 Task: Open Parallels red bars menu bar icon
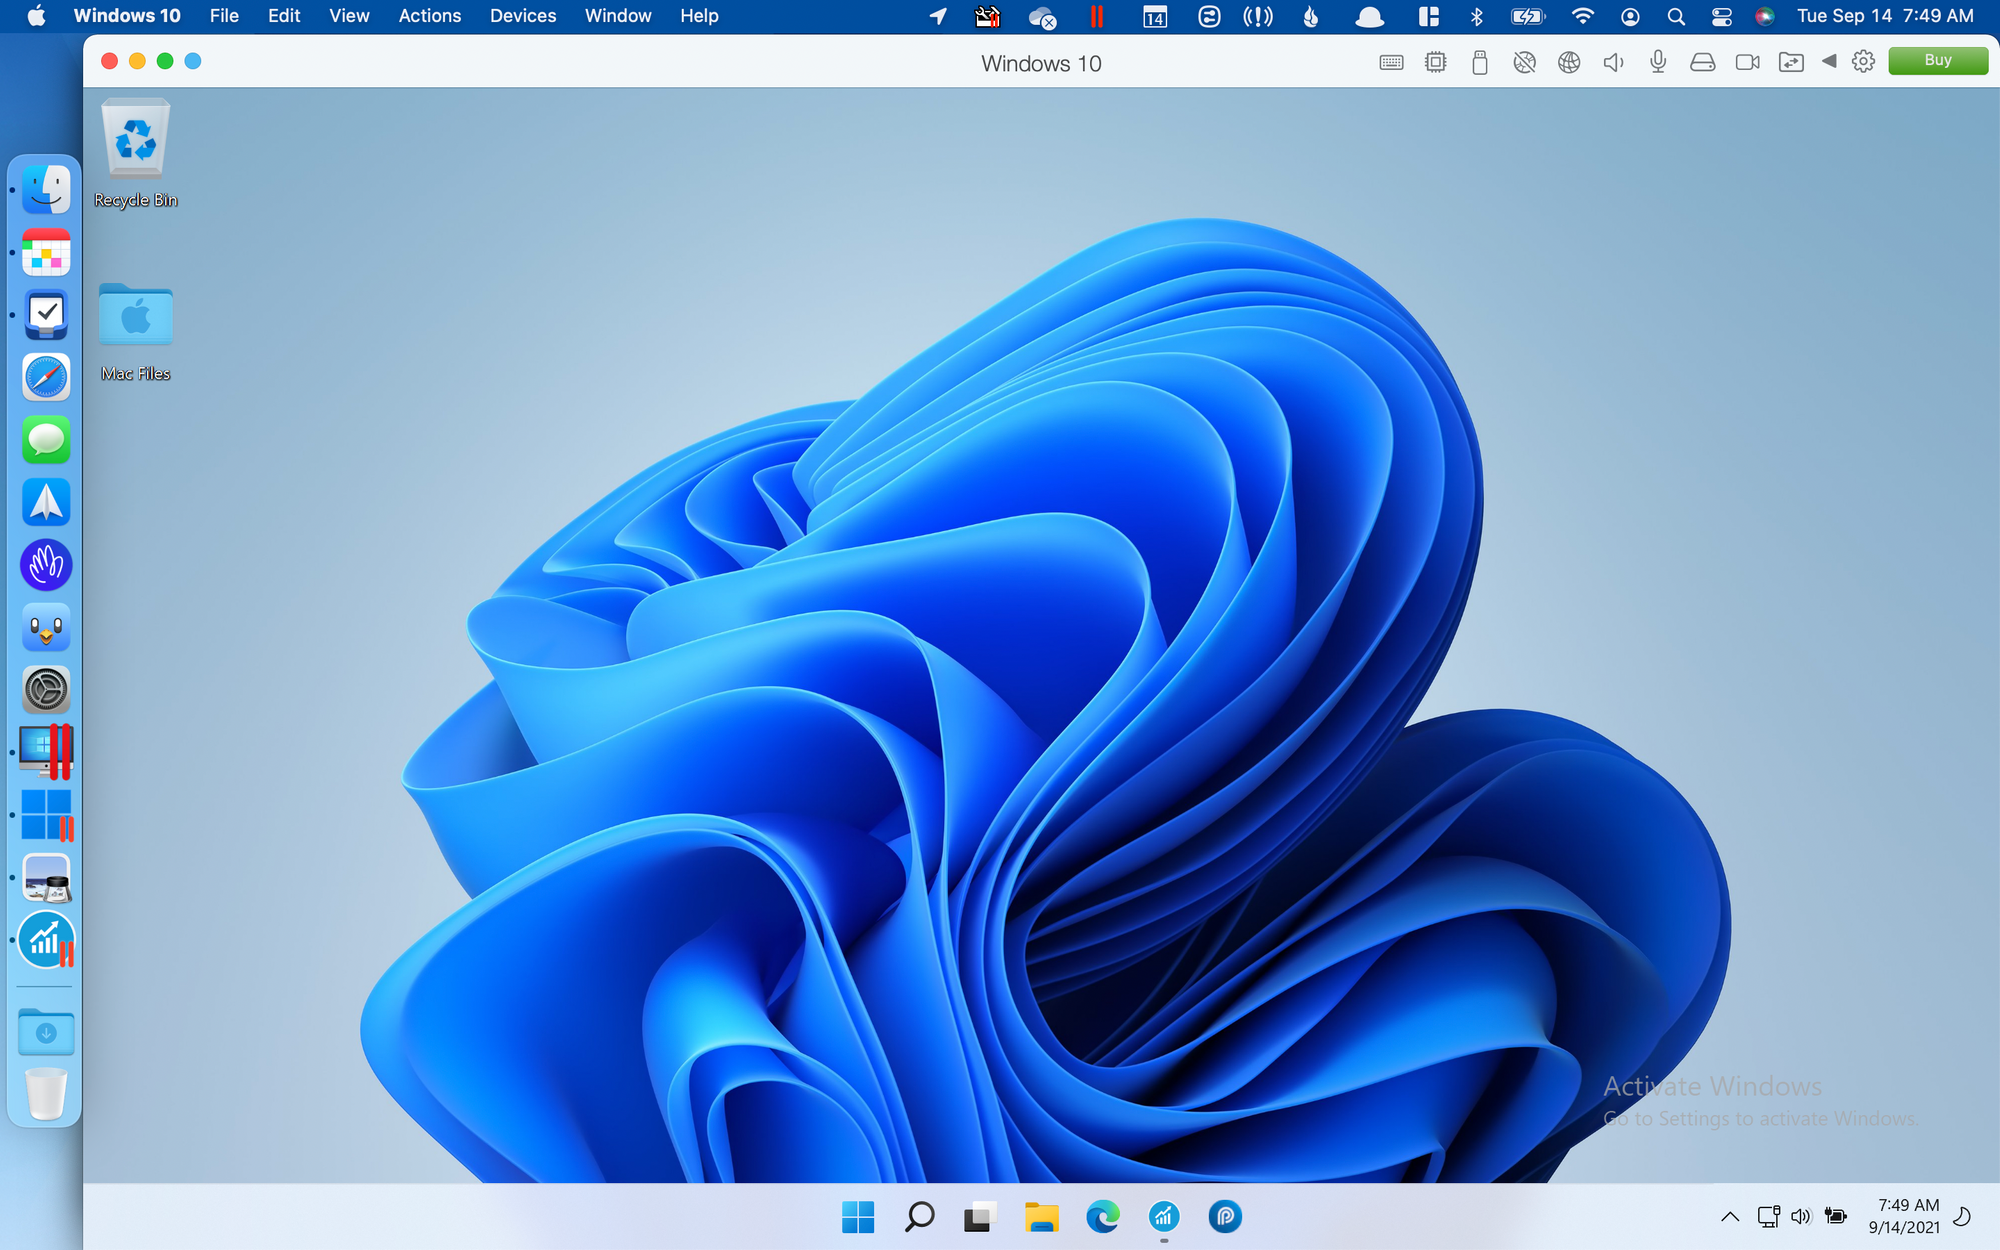coord(1097,16)
